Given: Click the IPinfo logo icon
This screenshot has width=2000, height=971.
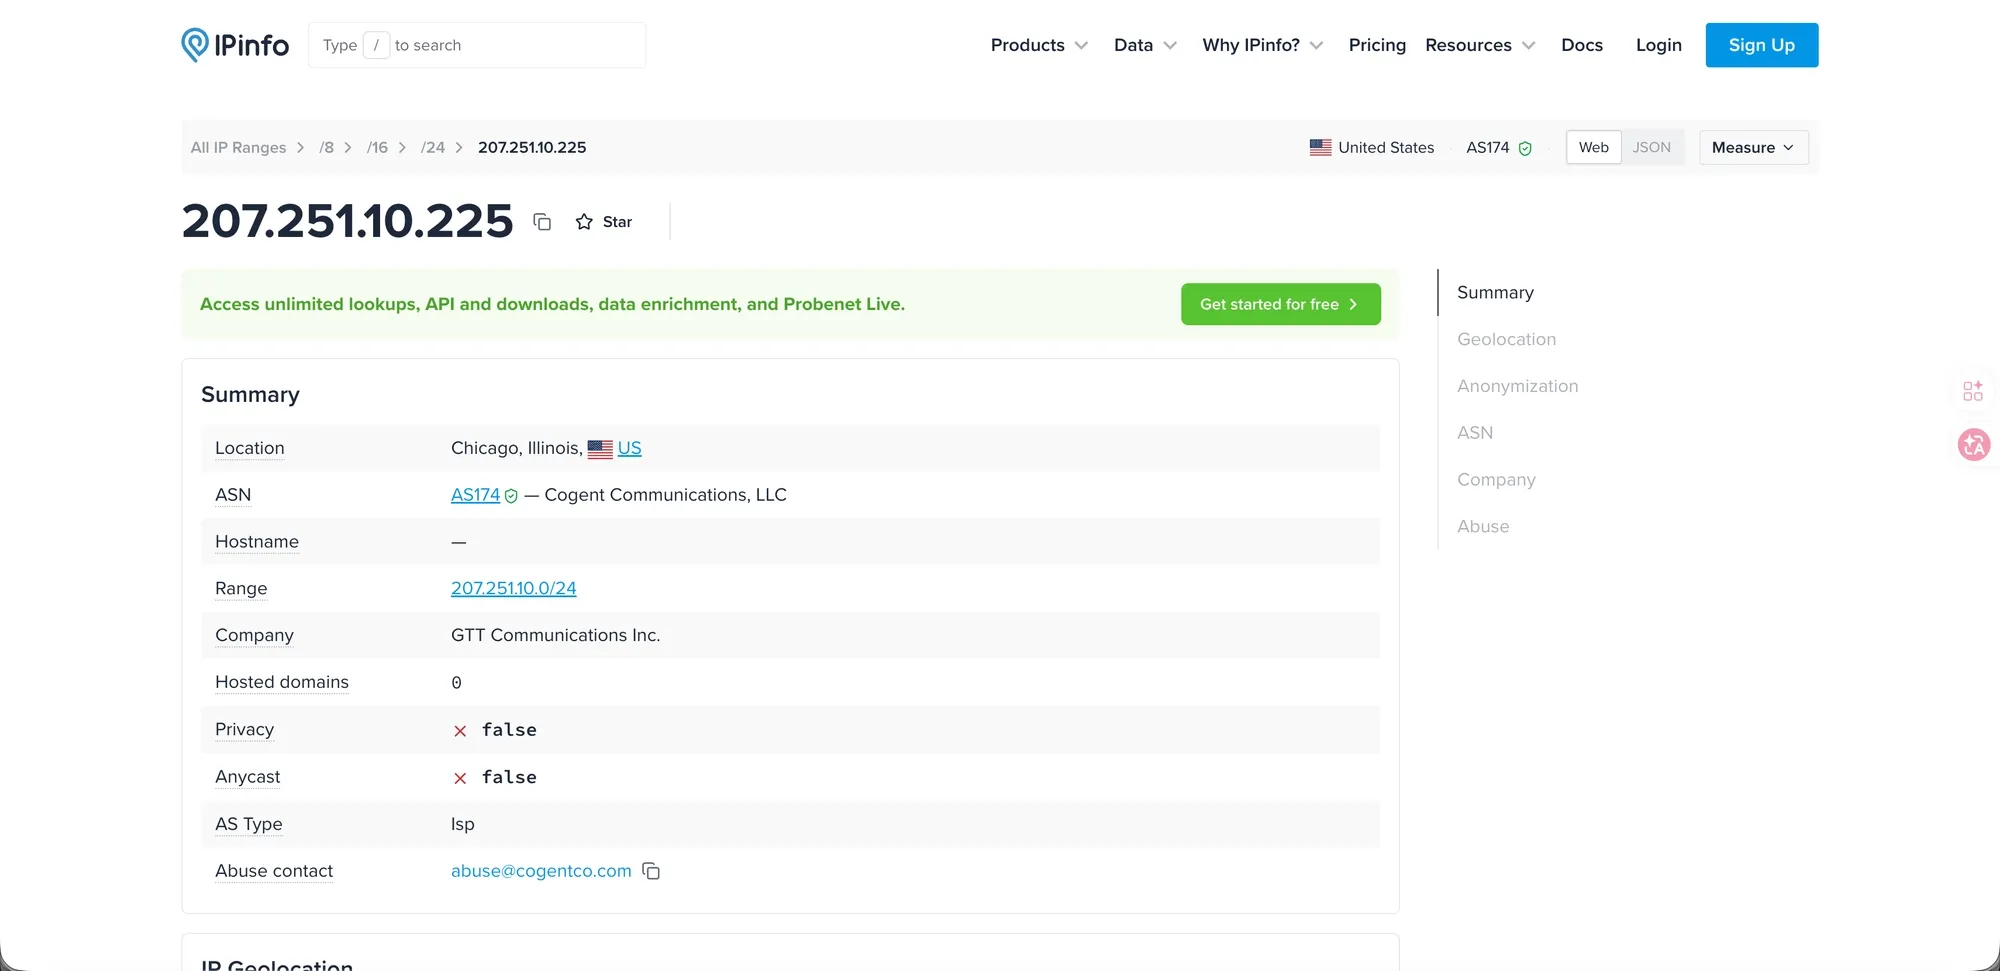Looking at the screenshot, I should [x=195, y=45].
